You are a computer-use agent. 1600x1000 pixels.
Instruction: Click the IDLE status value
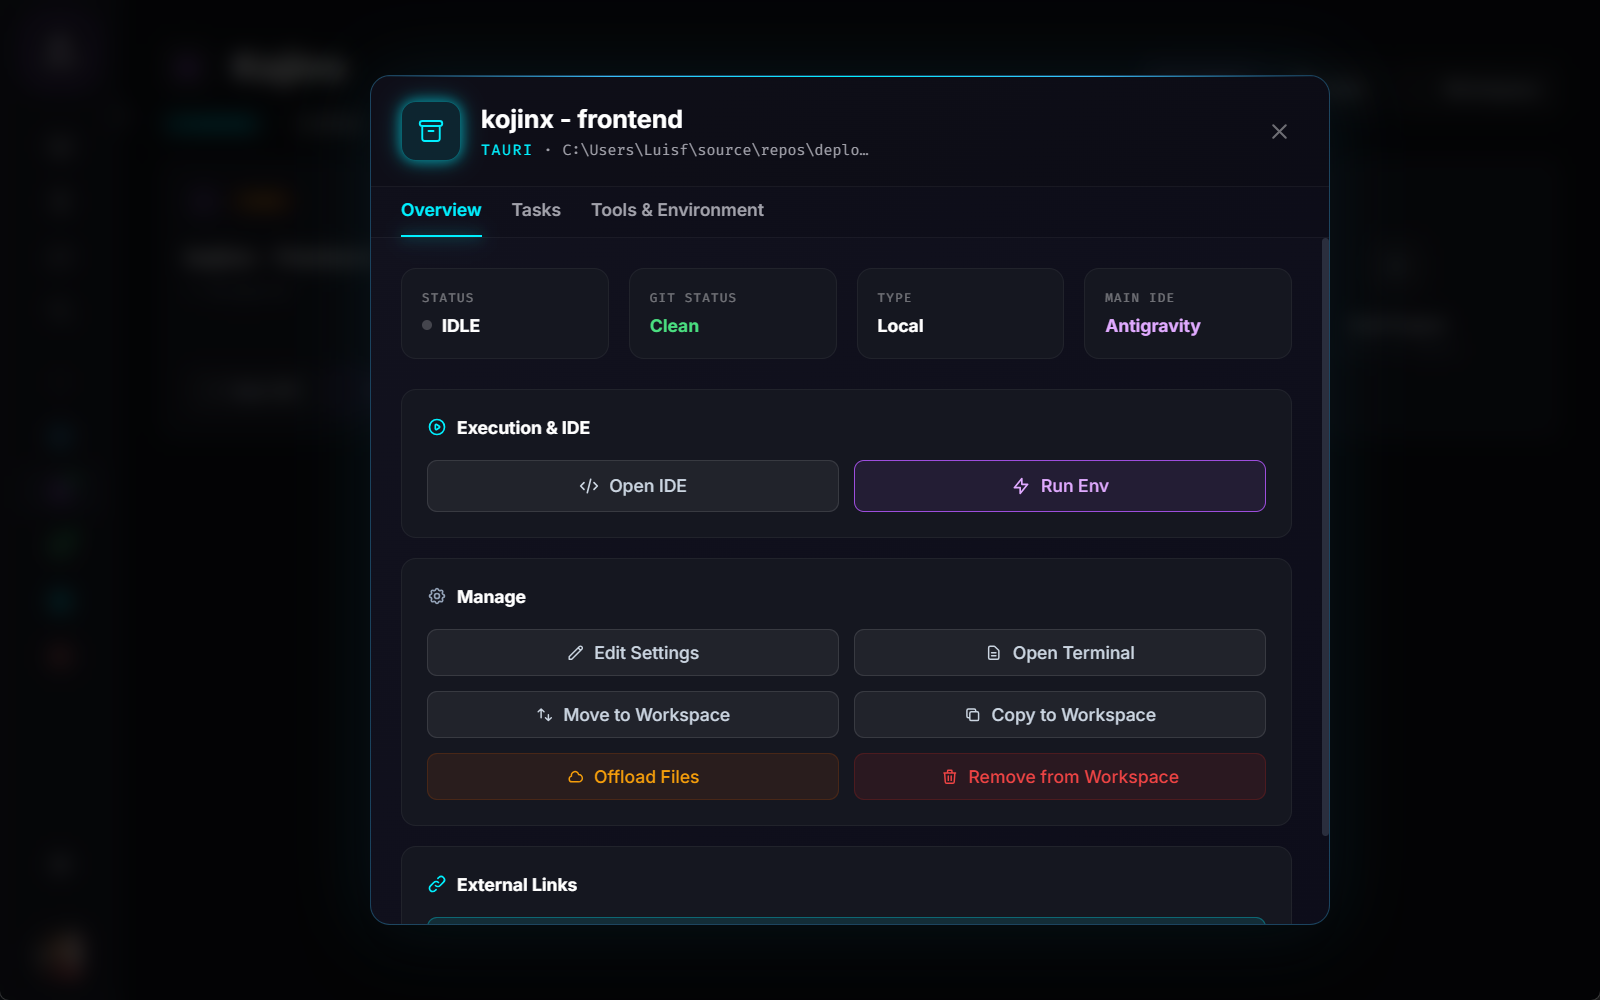coord(460,326)
